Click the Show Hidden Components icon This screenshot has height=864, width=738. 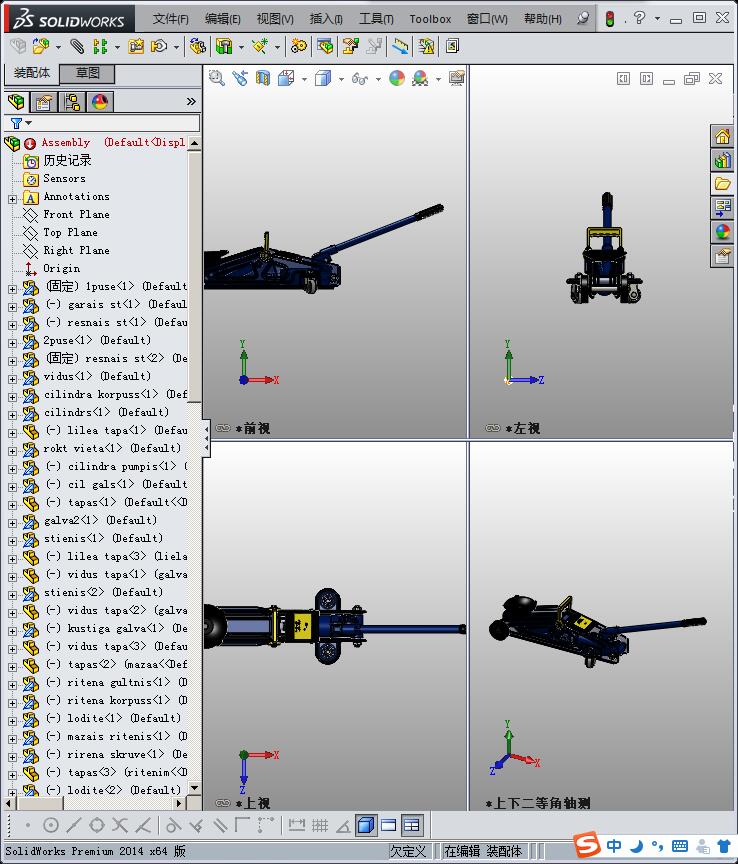[x=197, y=46]
